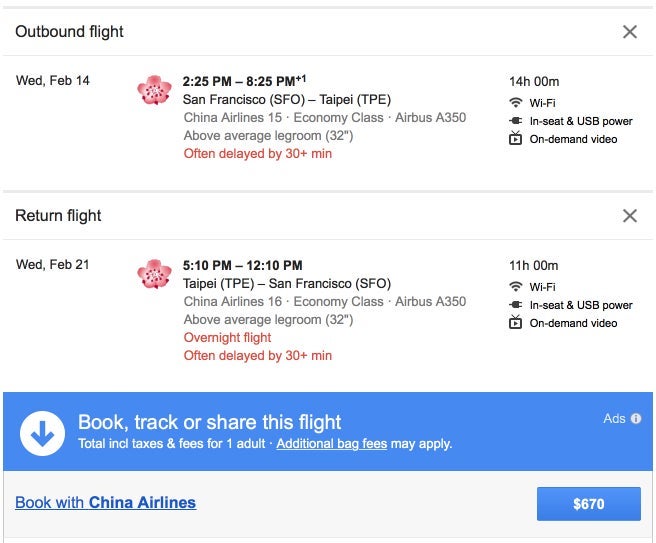
Task: Click the outbound USB power plug icon
Action: tap(516, 121)
